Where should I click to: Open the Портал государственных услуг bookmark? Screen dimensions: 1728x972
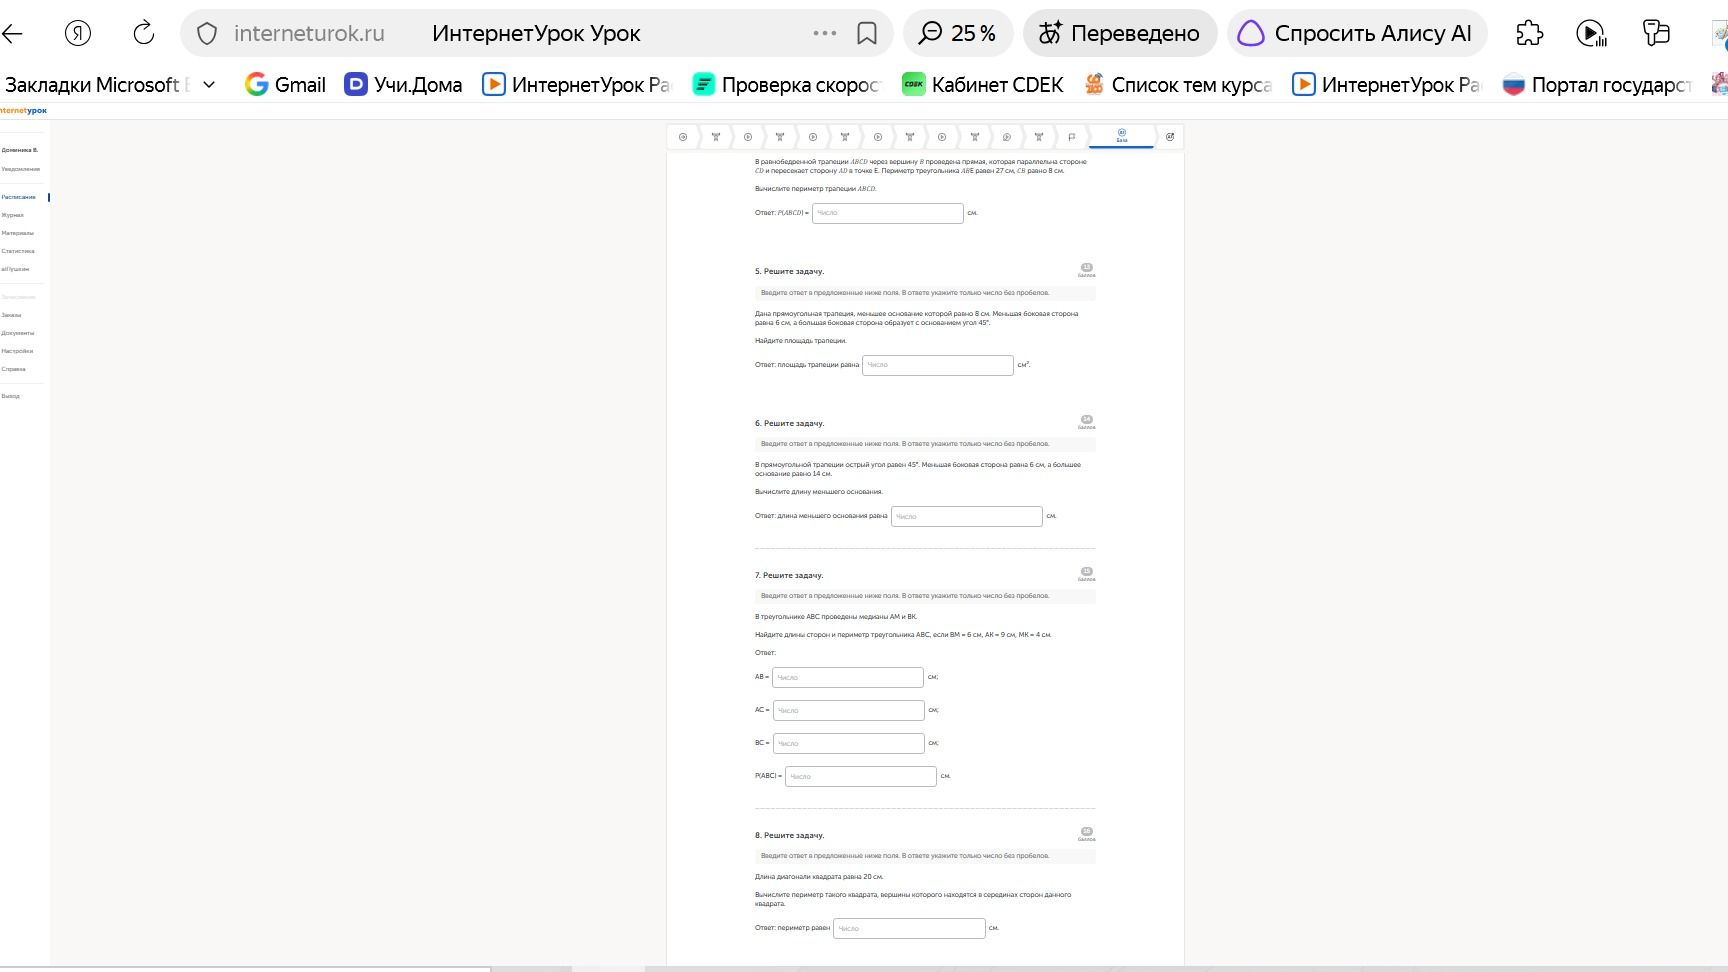click(x=1596, y=85)
